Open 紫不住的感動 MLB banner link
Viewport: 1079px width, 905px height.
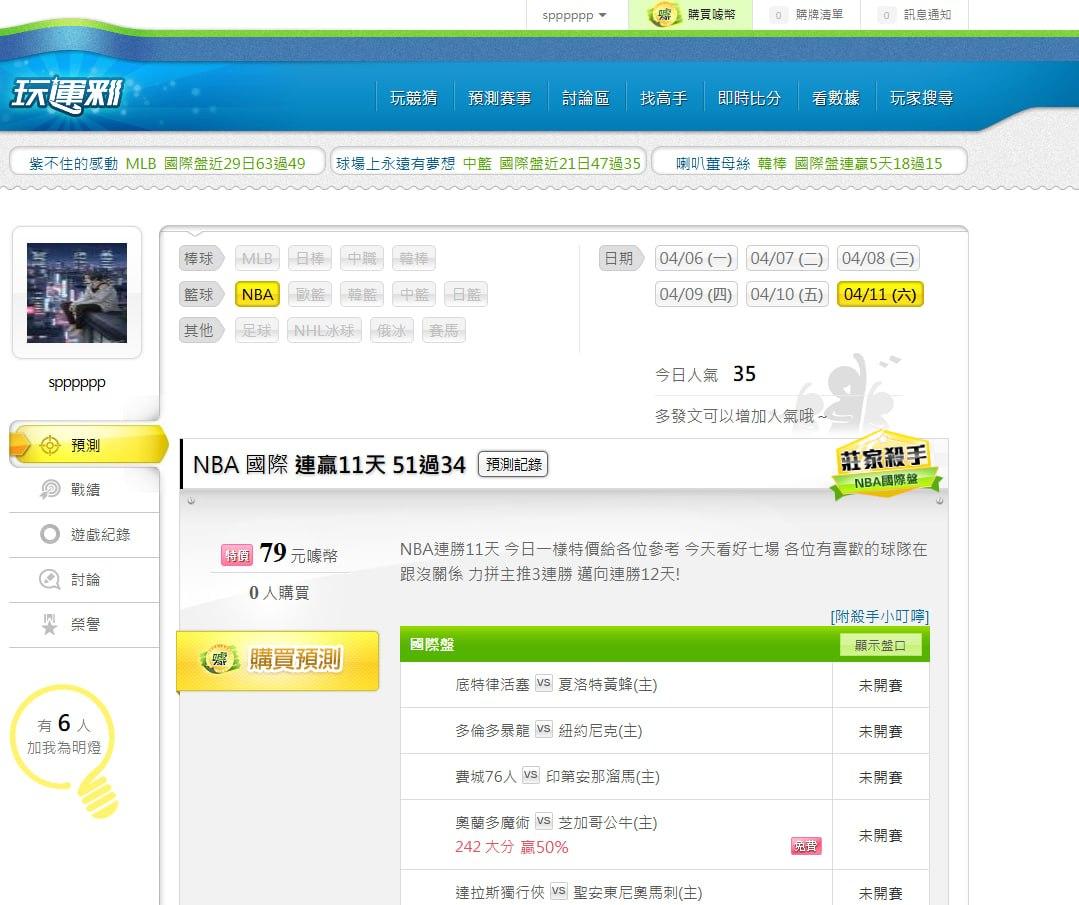(x=167, y=163)
